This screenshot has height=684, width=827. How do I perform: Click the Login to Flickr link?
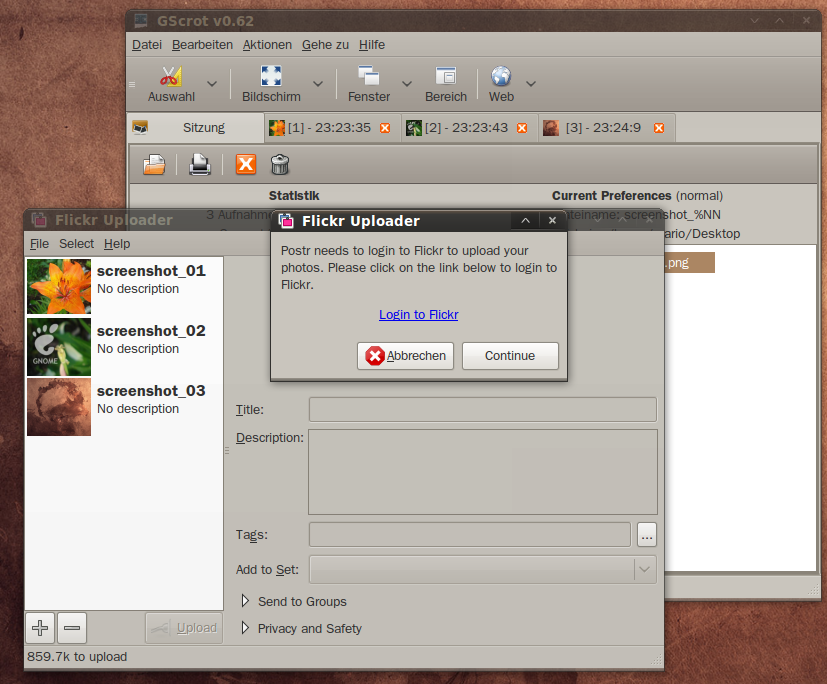(418, 314)
